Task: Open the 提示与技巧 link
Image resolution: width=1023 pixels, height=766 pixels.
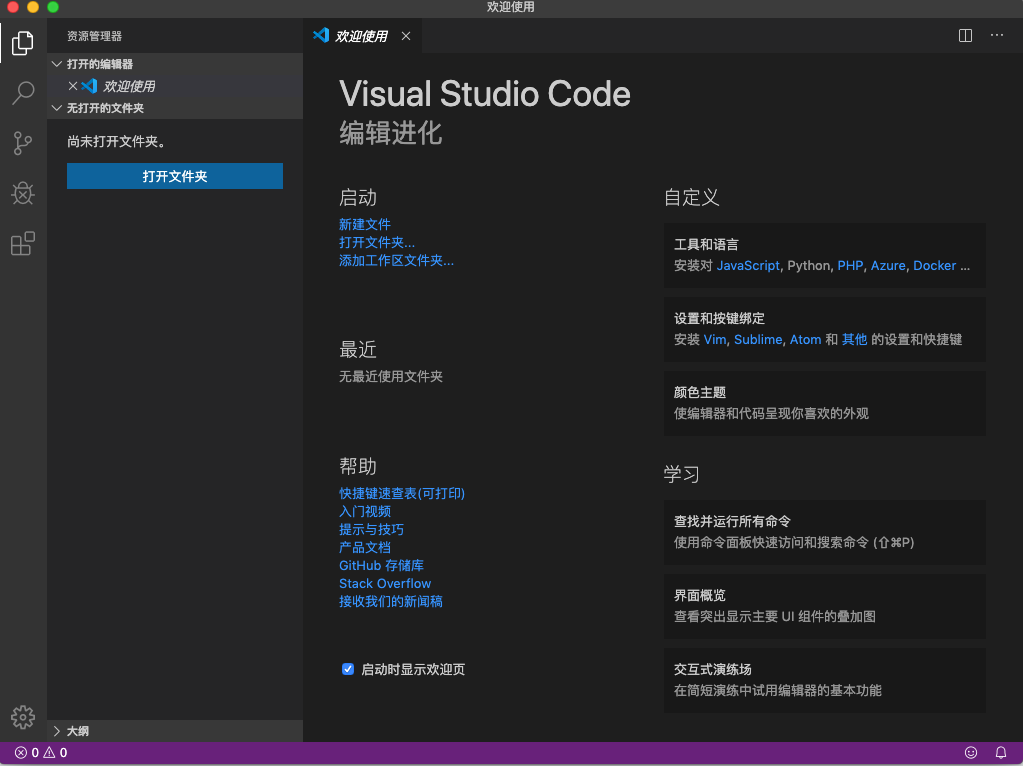Action: 371,529
